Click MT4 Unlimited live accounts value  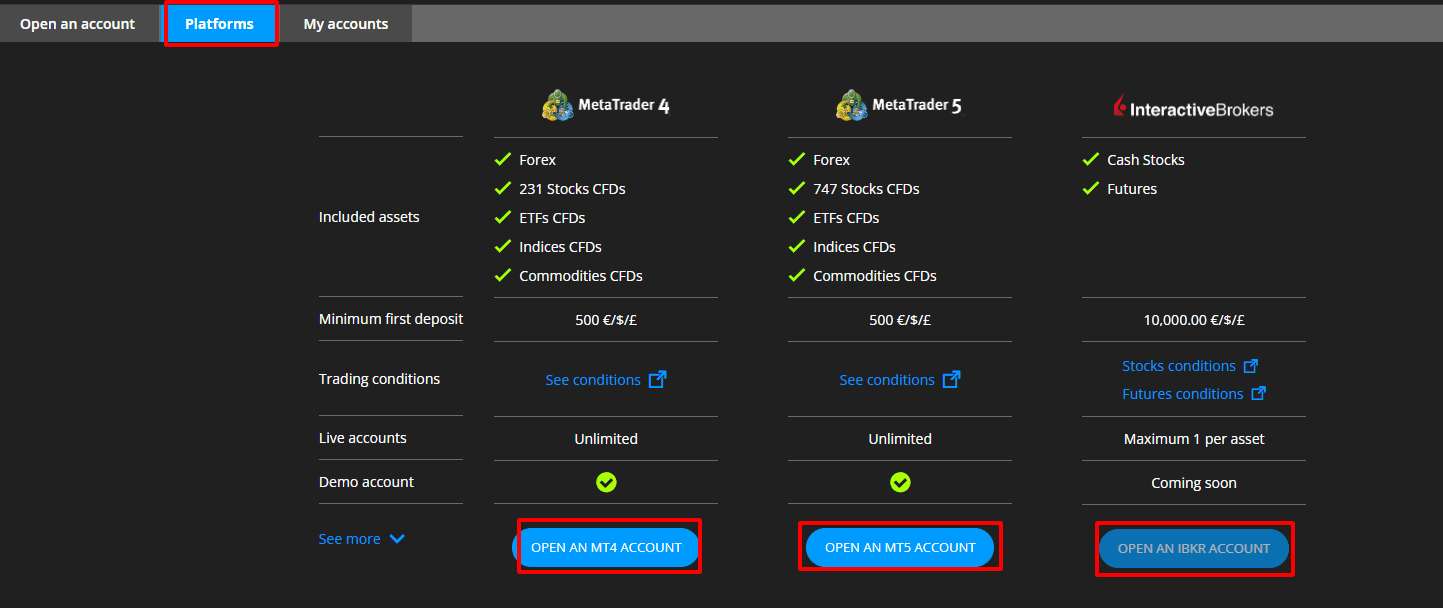point(606,439)
